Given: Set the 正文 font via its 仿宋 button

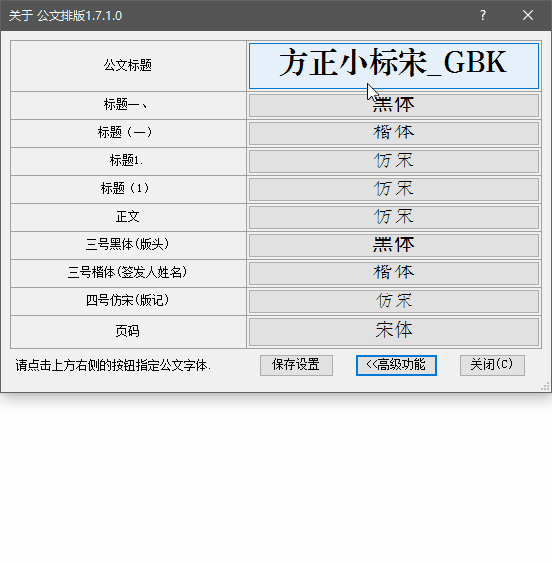Looking at the screenshot, I should pyautogui.click(x=394, y=217).
